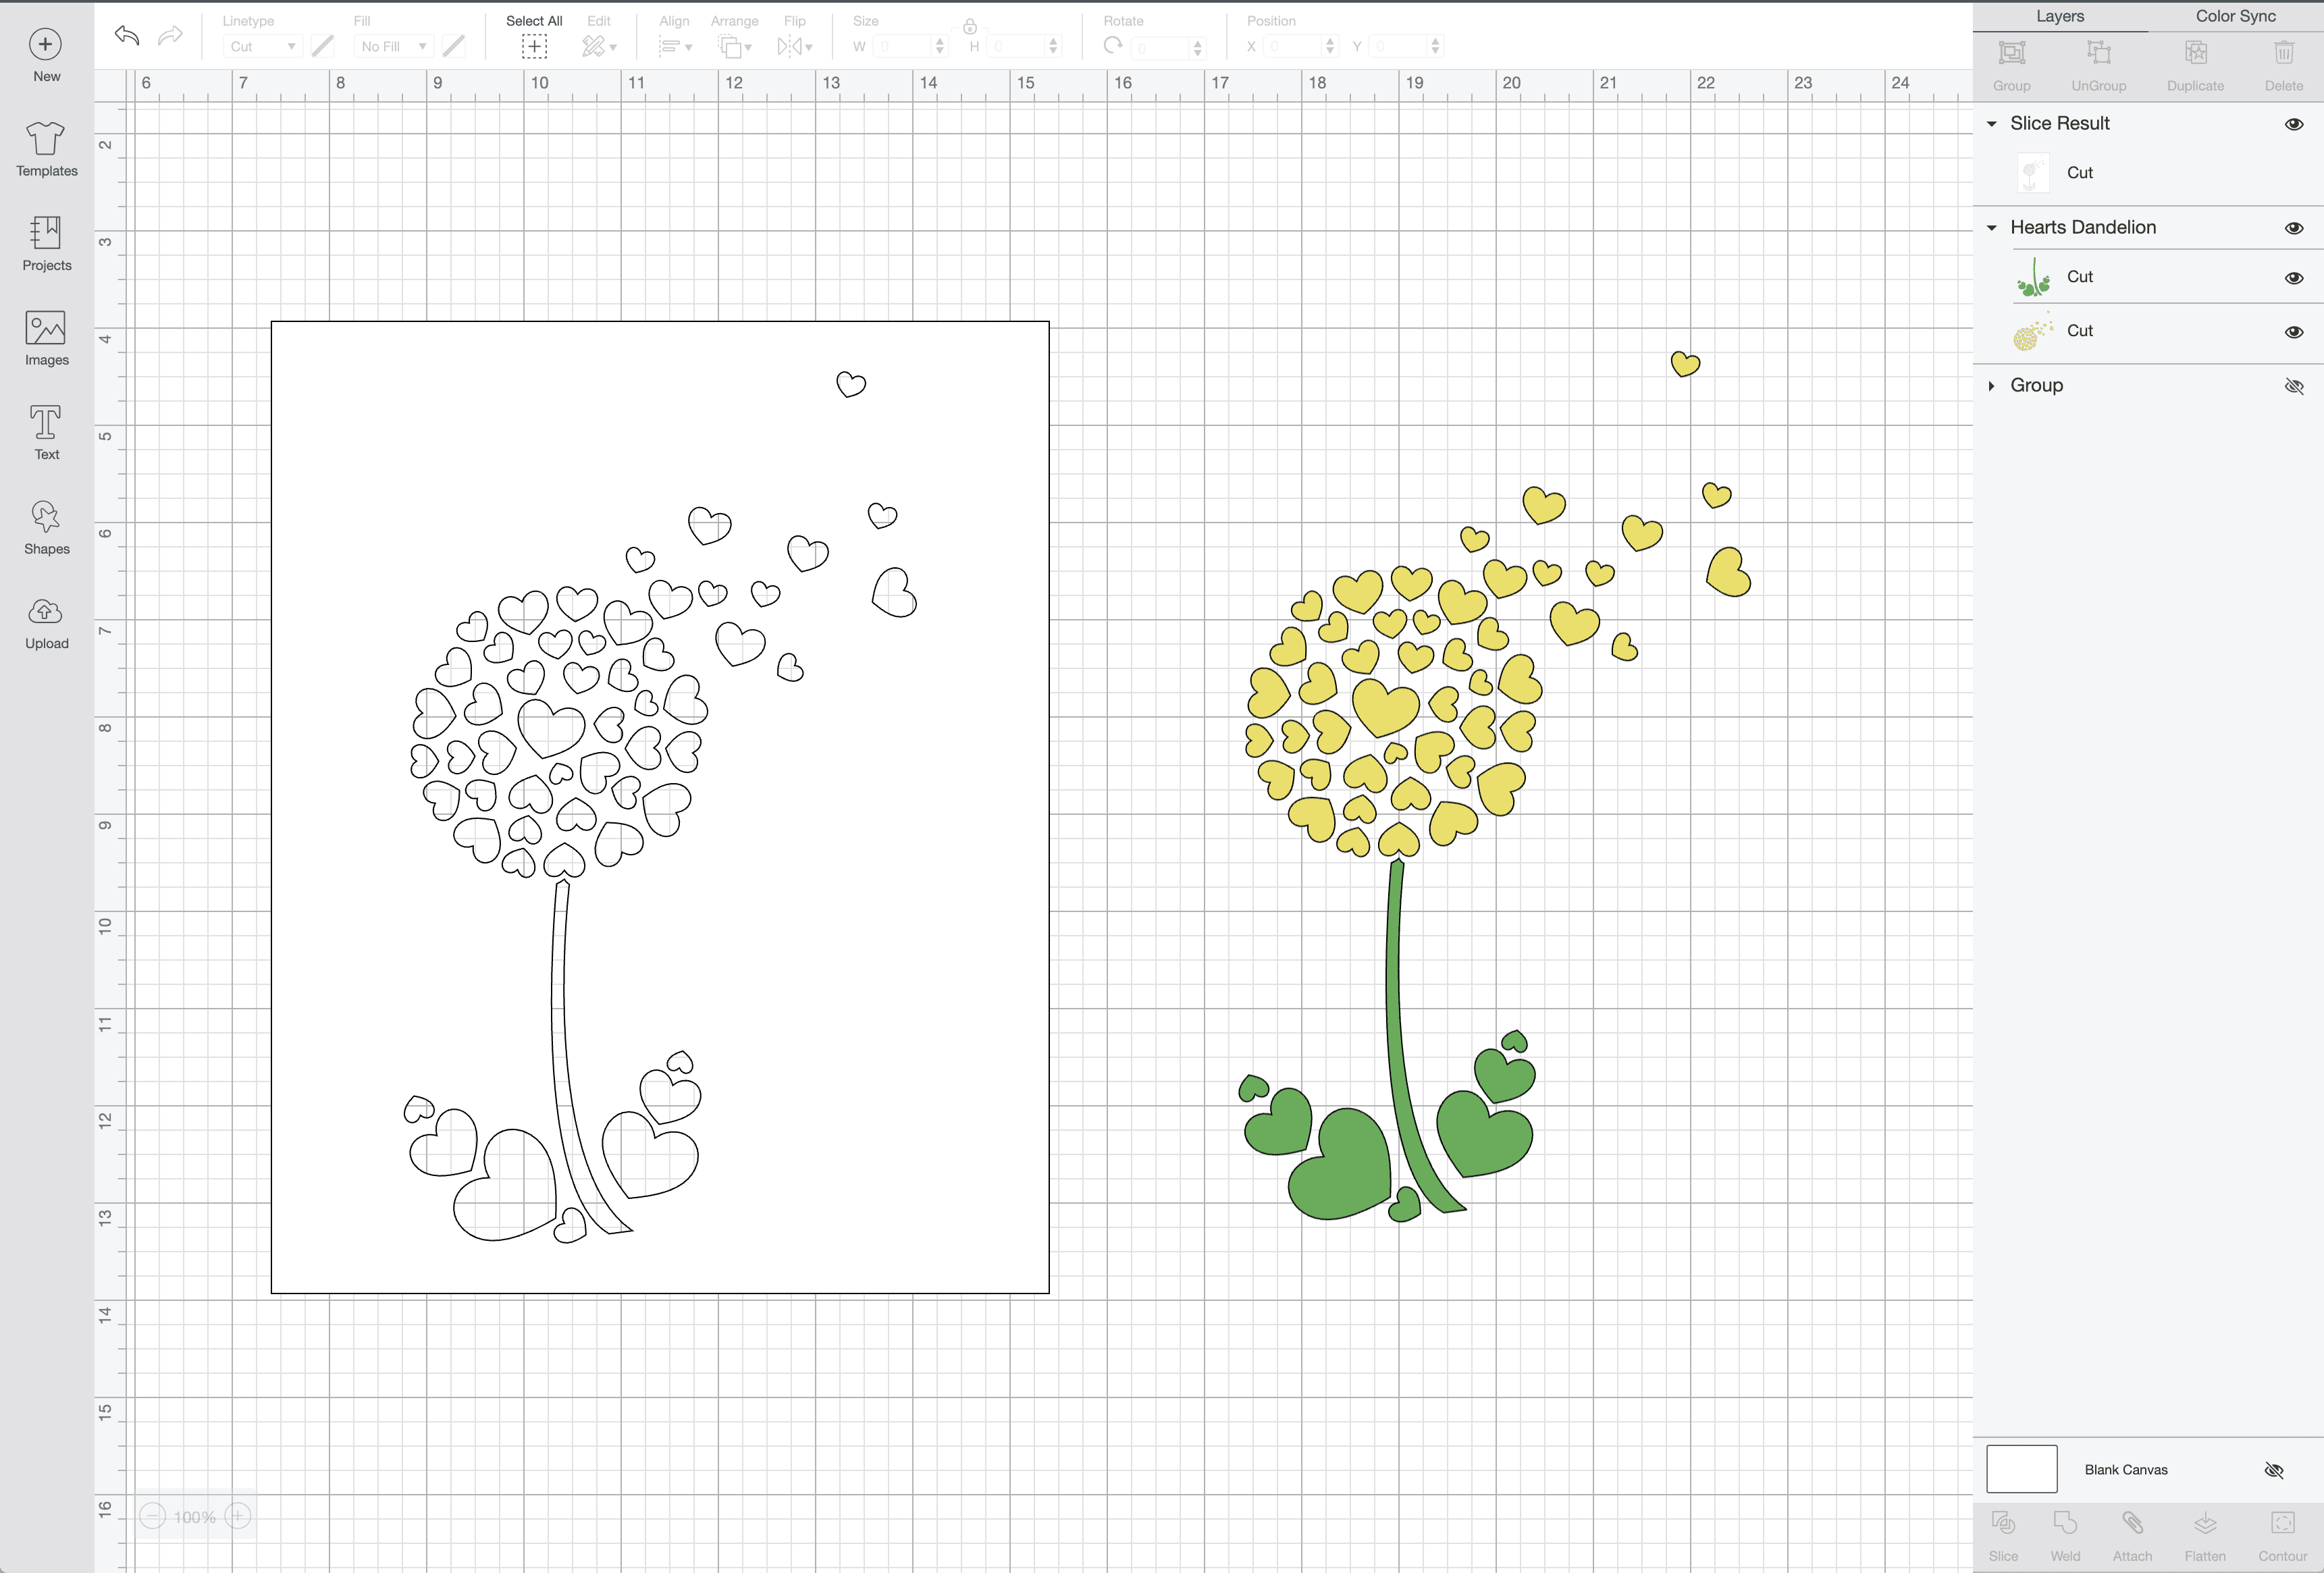The width and height of the screenshot is (2324, 1573).
Task: Click the Blank Canvas color swatch
Action: (x=2021, y=1469)
